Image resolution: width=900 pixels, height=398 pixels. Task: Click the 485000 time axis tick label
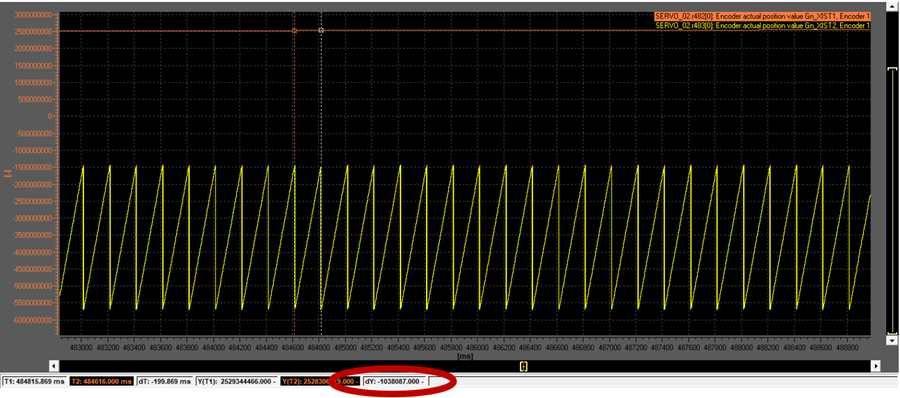click(x=346, y=348)
